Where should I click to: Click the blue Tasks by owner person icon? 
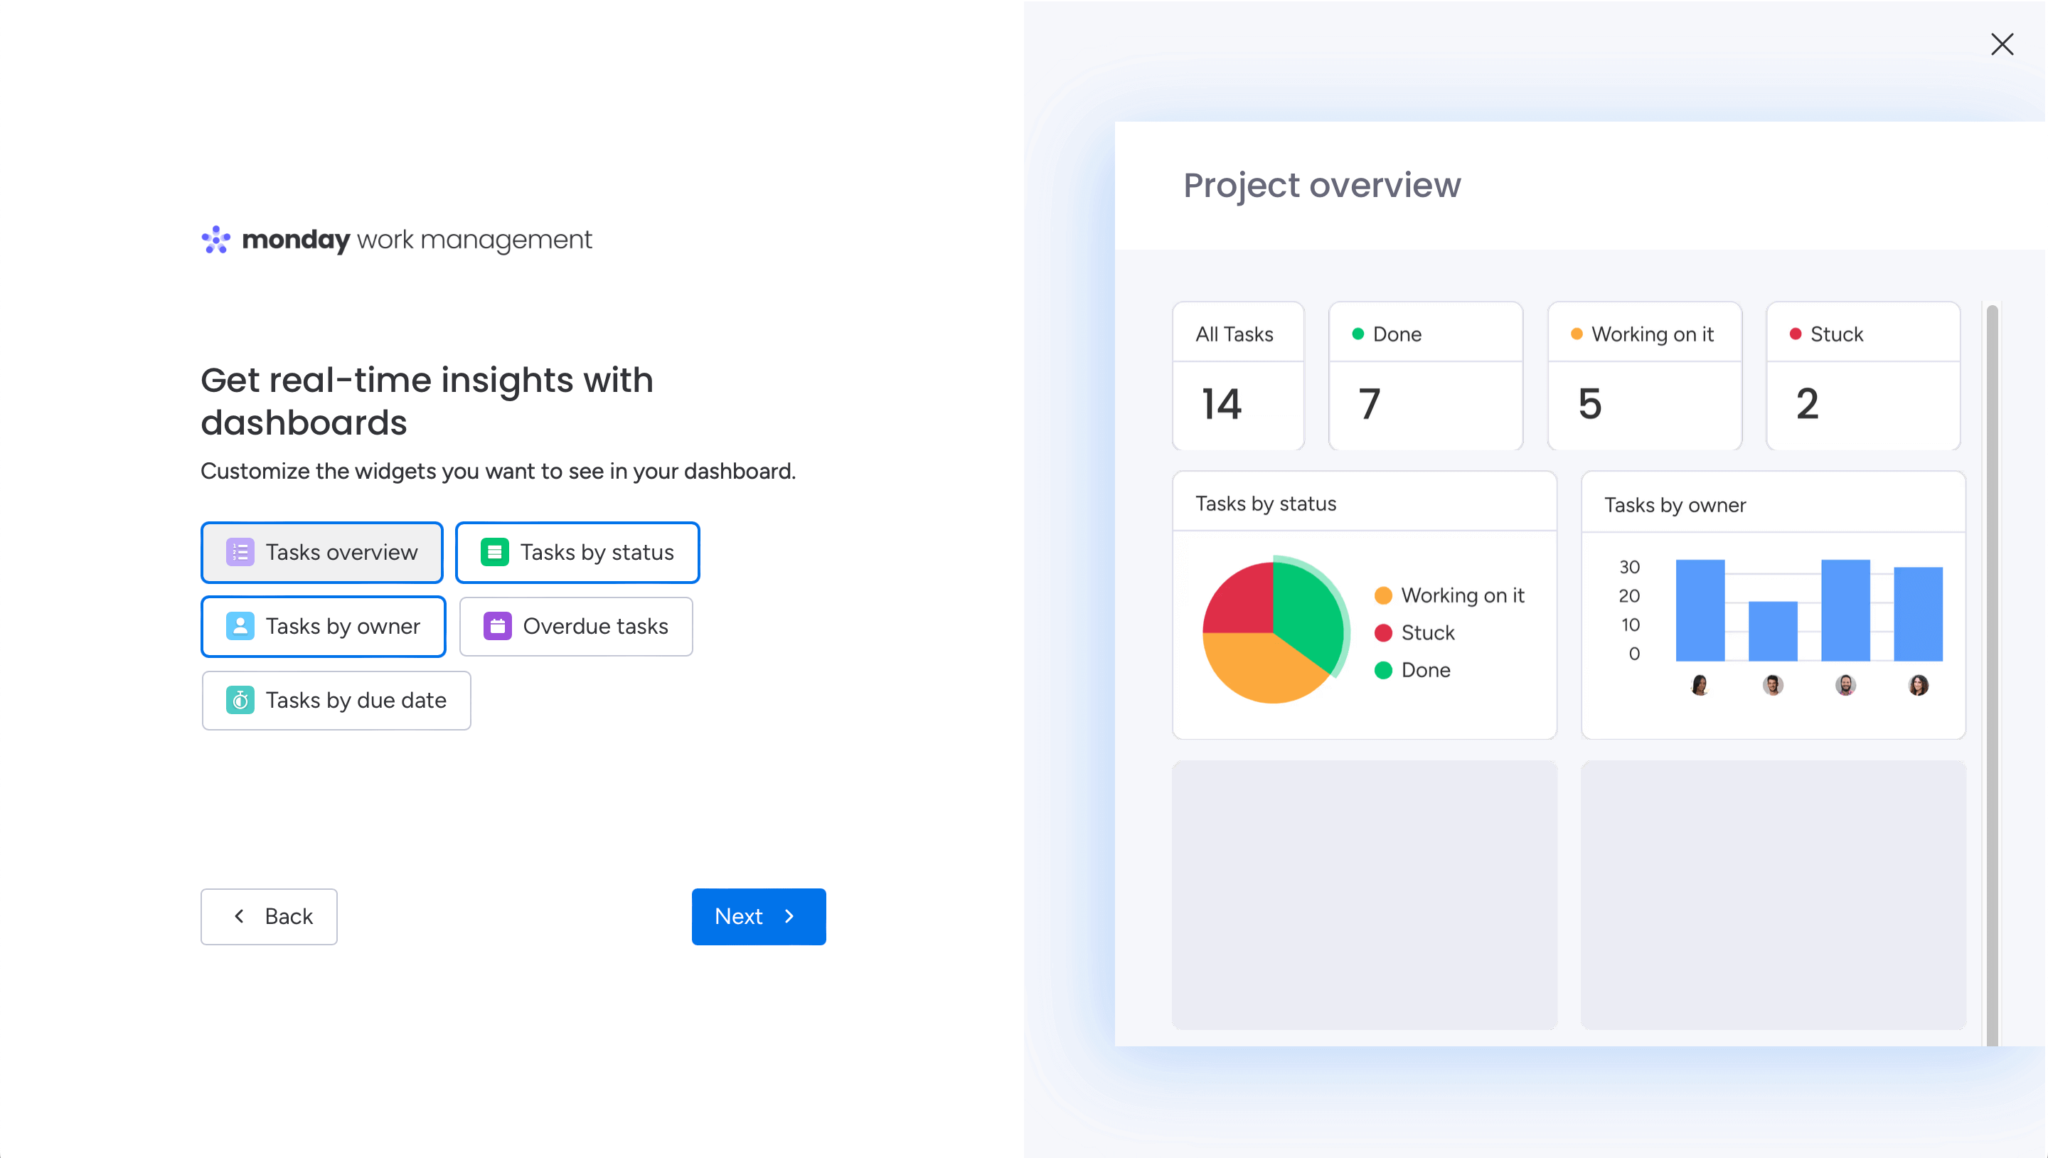tap(240, 626)
